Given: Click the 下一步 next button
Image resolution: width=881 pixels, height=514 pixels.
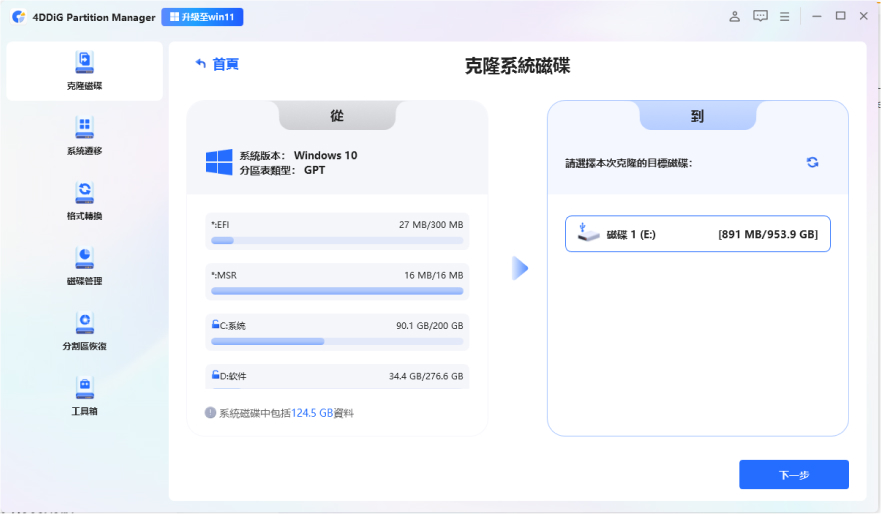Looking at the screenshot, I should pyautogui.click(x=794, y=475).
